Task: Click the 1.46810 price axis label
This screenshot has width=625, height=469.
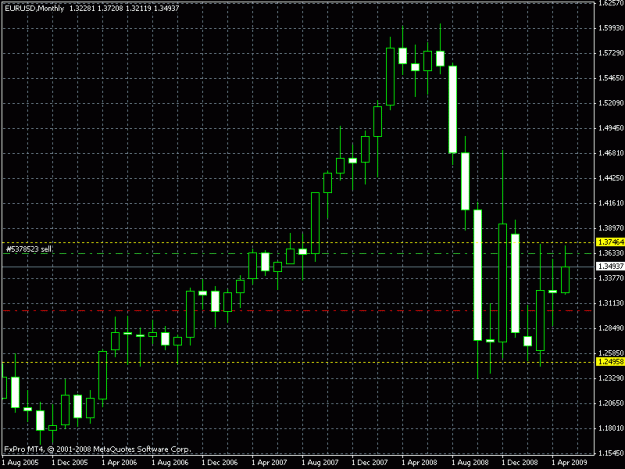Action: pos(611,153)
